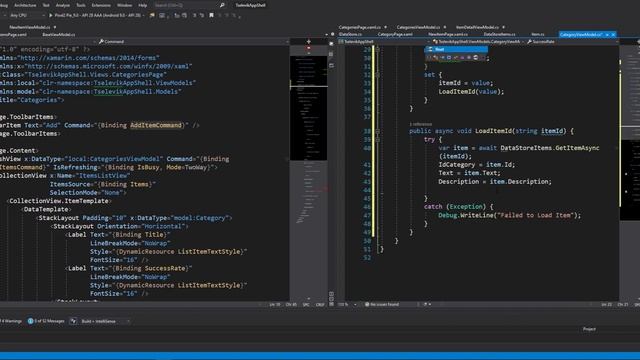Image resolution: width=640 pixels, height=360 pixels.
Task: Open the debug target device dropdown arrow
Action: click(144, 15)
